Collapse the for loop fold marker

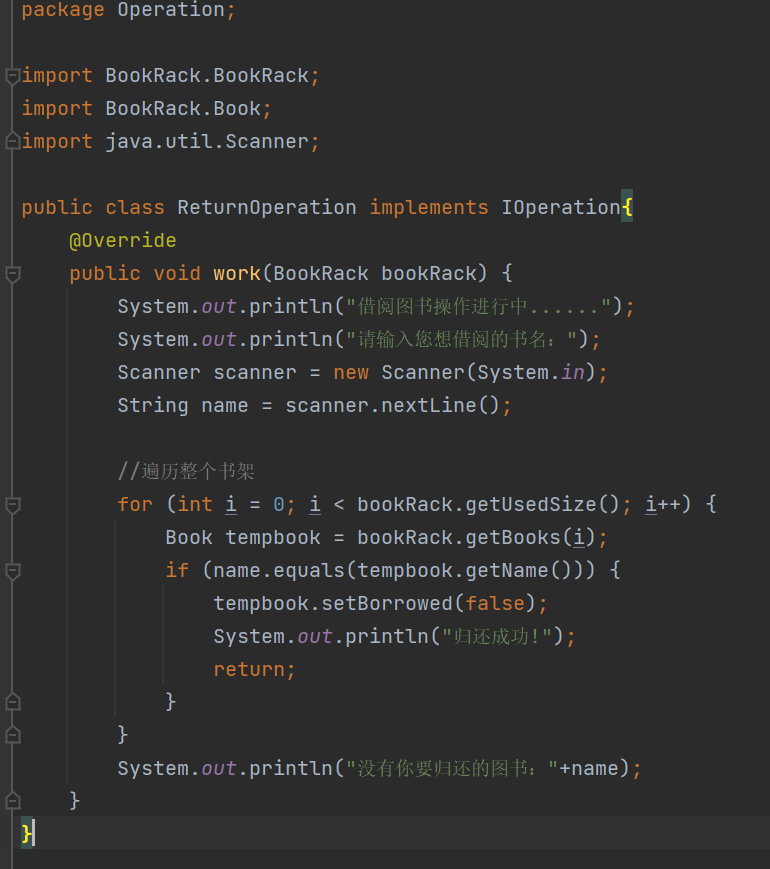12,505
